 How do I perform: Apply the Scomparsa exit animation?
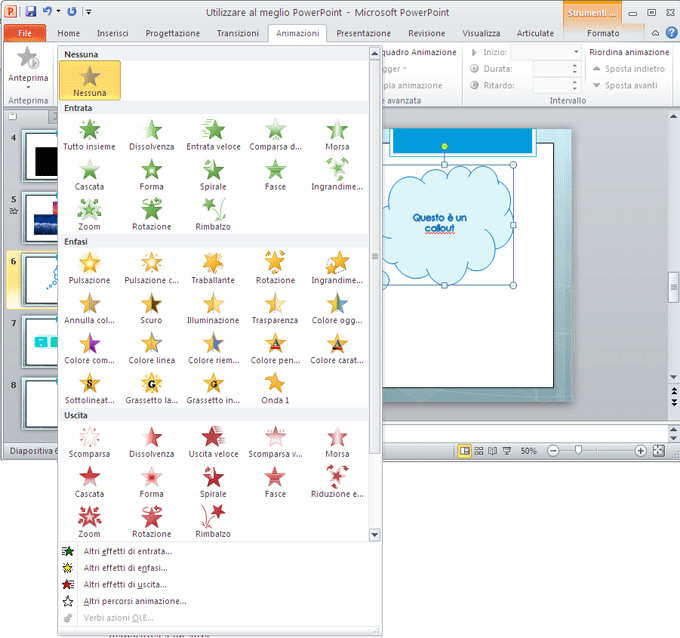89,442
